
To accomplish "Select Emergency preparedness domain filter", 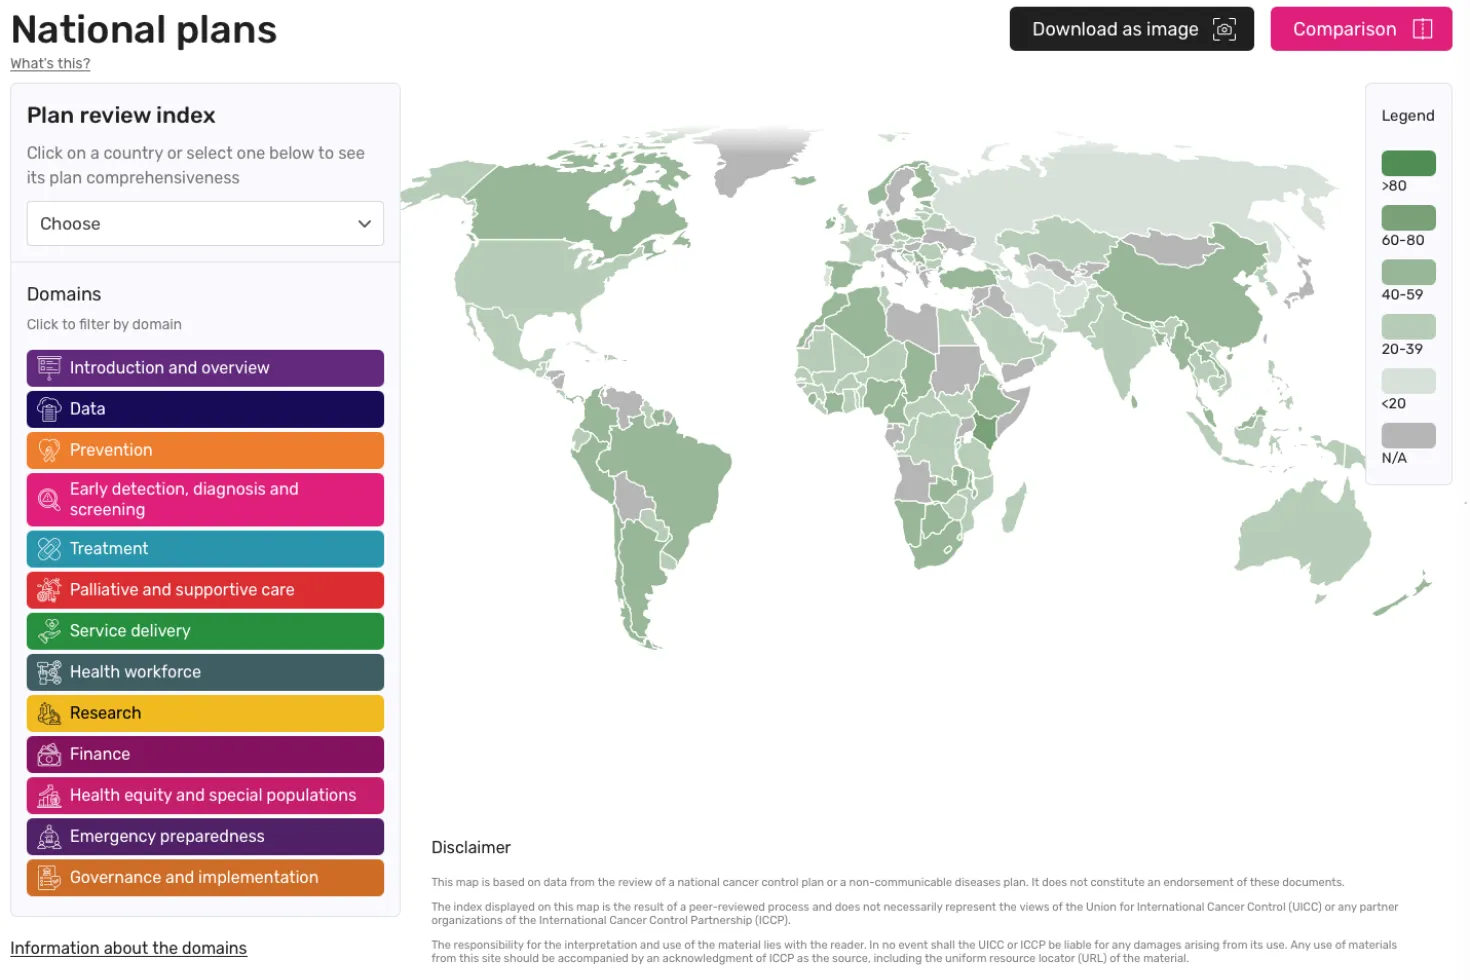I will coord(205,836).
